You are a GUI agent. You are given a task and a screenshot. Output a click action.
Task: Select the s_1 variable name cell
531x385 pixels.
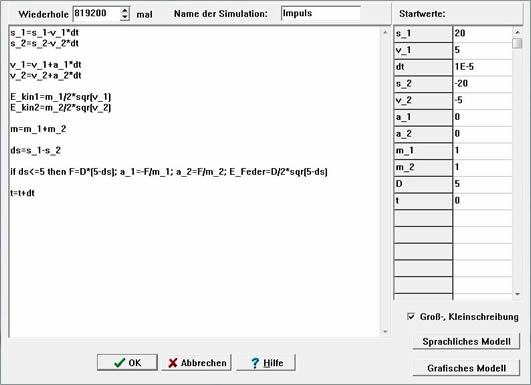(x=423, y=34)
